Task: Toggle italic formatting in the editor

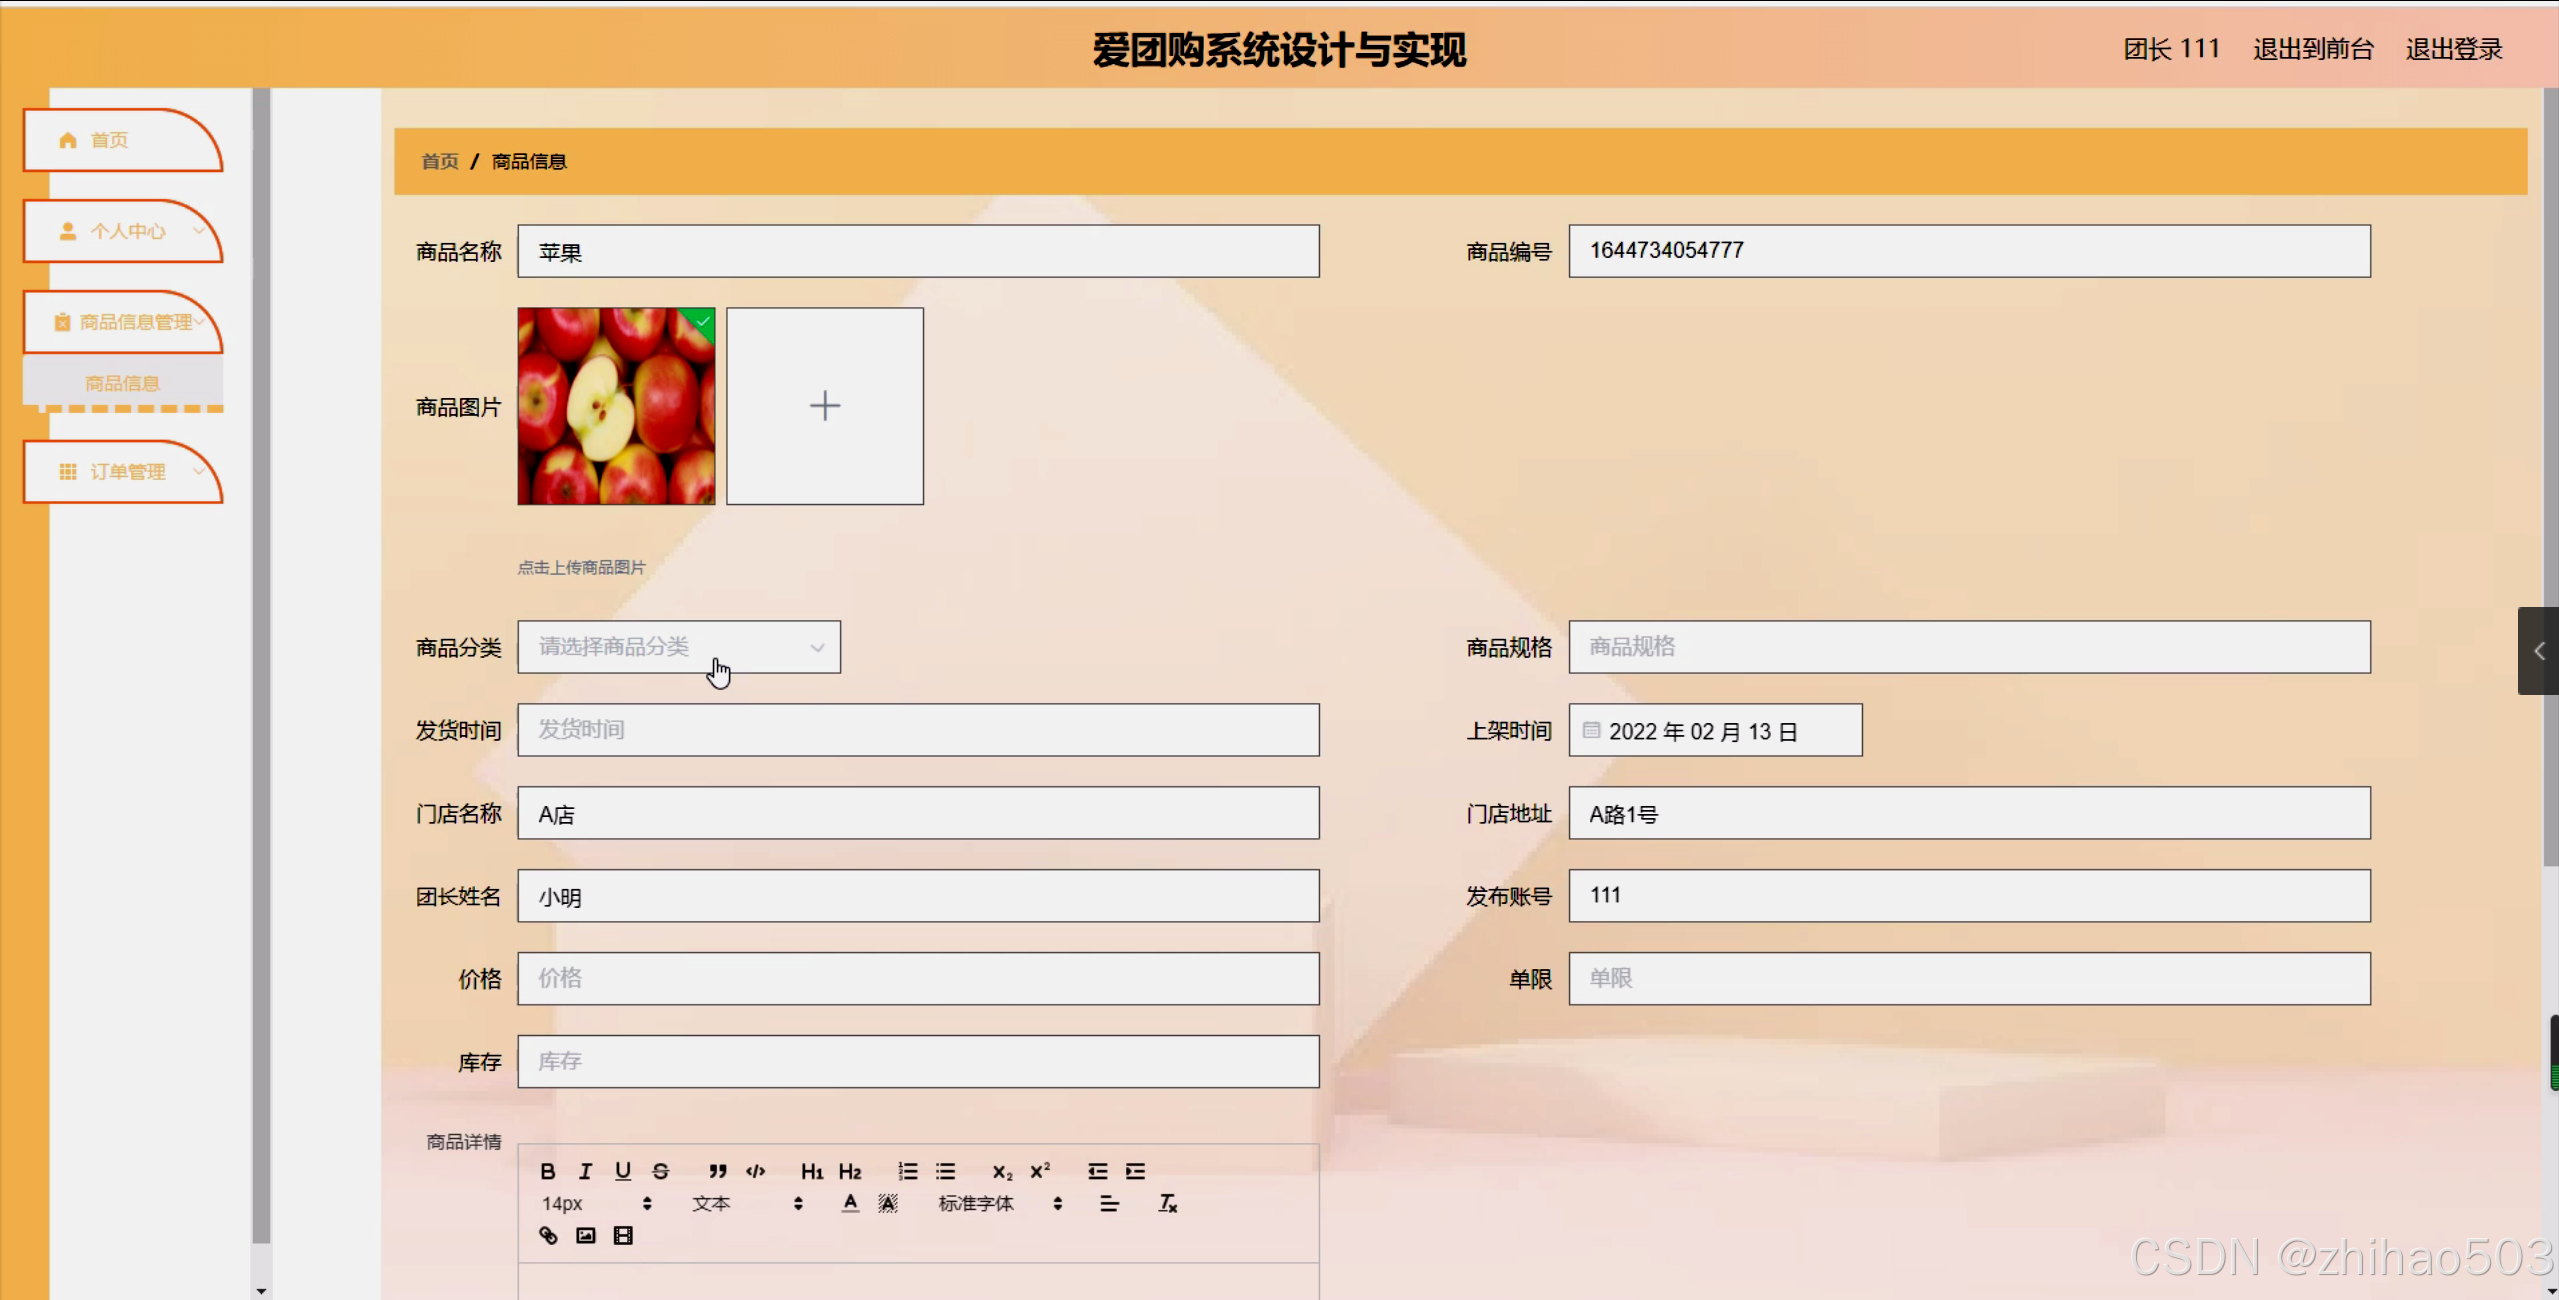Action: 585,1171
